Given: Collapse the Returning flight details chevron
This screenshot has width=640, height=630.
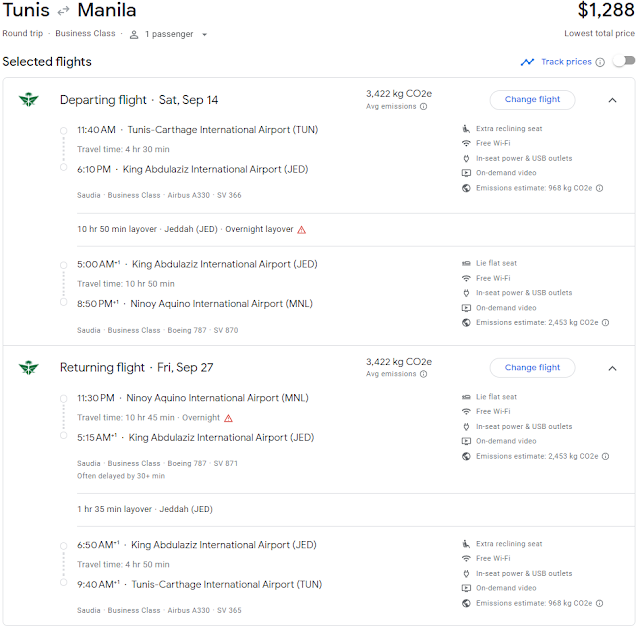Looking at the screenshot, I should coord(612,368).
